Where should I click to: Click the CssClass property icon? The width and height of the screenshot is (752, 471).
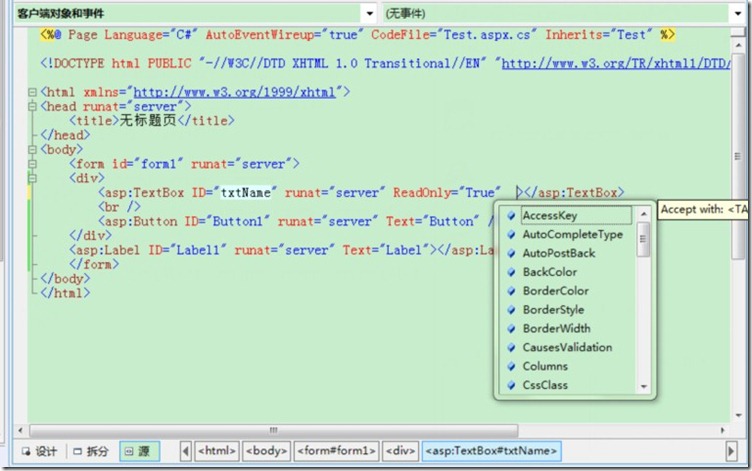(511, 385)
